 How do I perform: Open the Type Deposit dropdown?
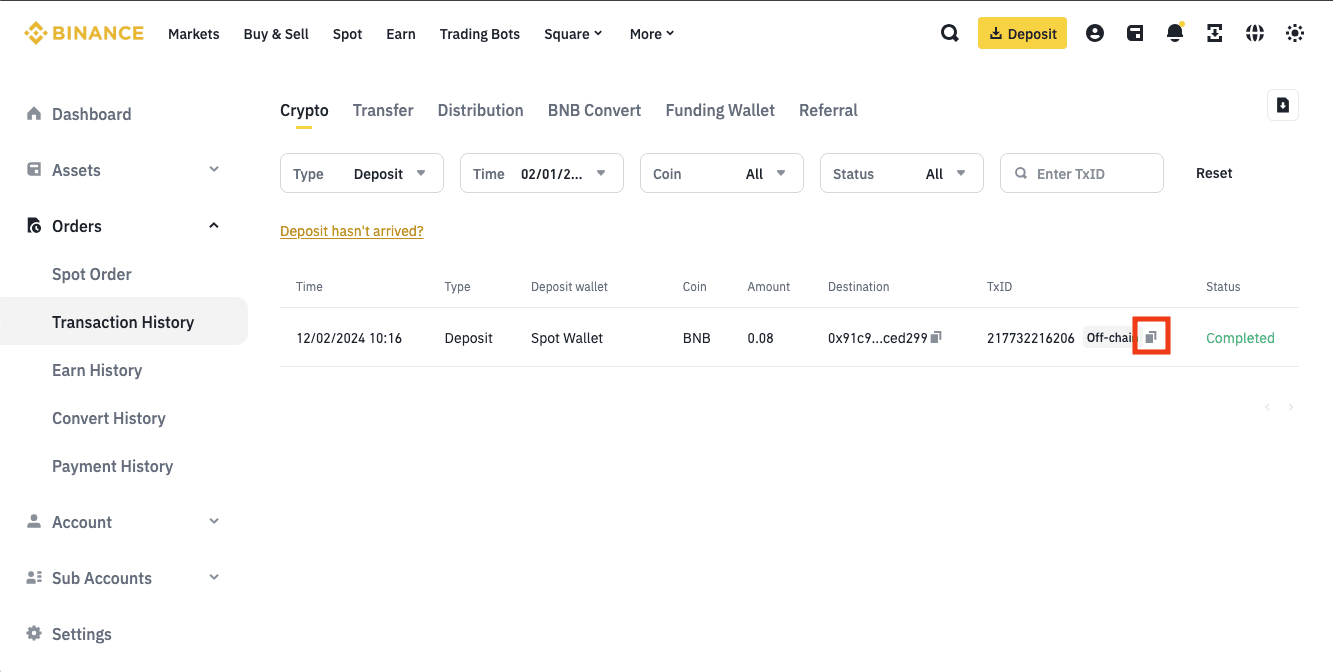click(x=362, y=173)
